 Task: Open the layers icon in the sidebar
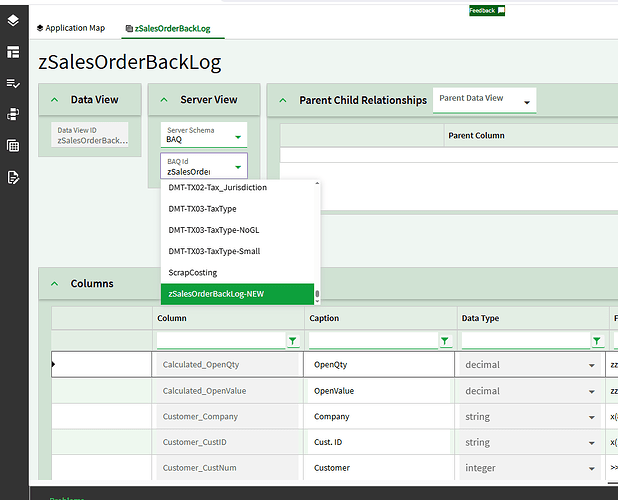click(x=13, y=20)
